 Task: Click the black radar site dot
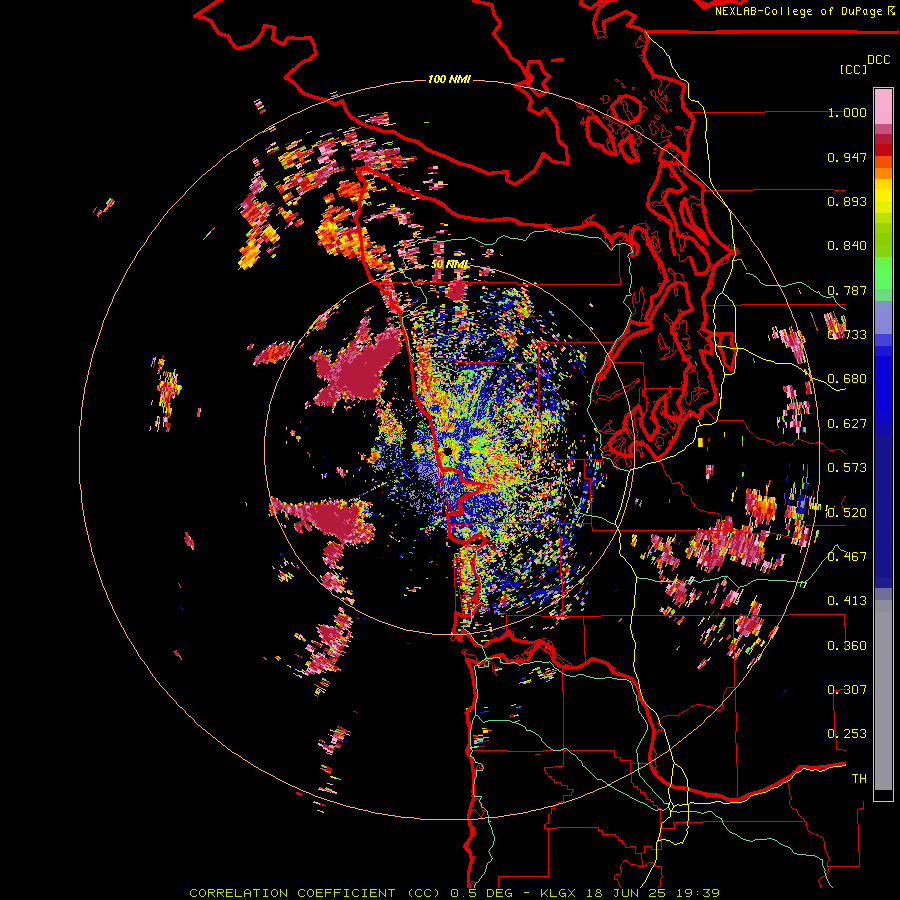(x=448, y=452)
